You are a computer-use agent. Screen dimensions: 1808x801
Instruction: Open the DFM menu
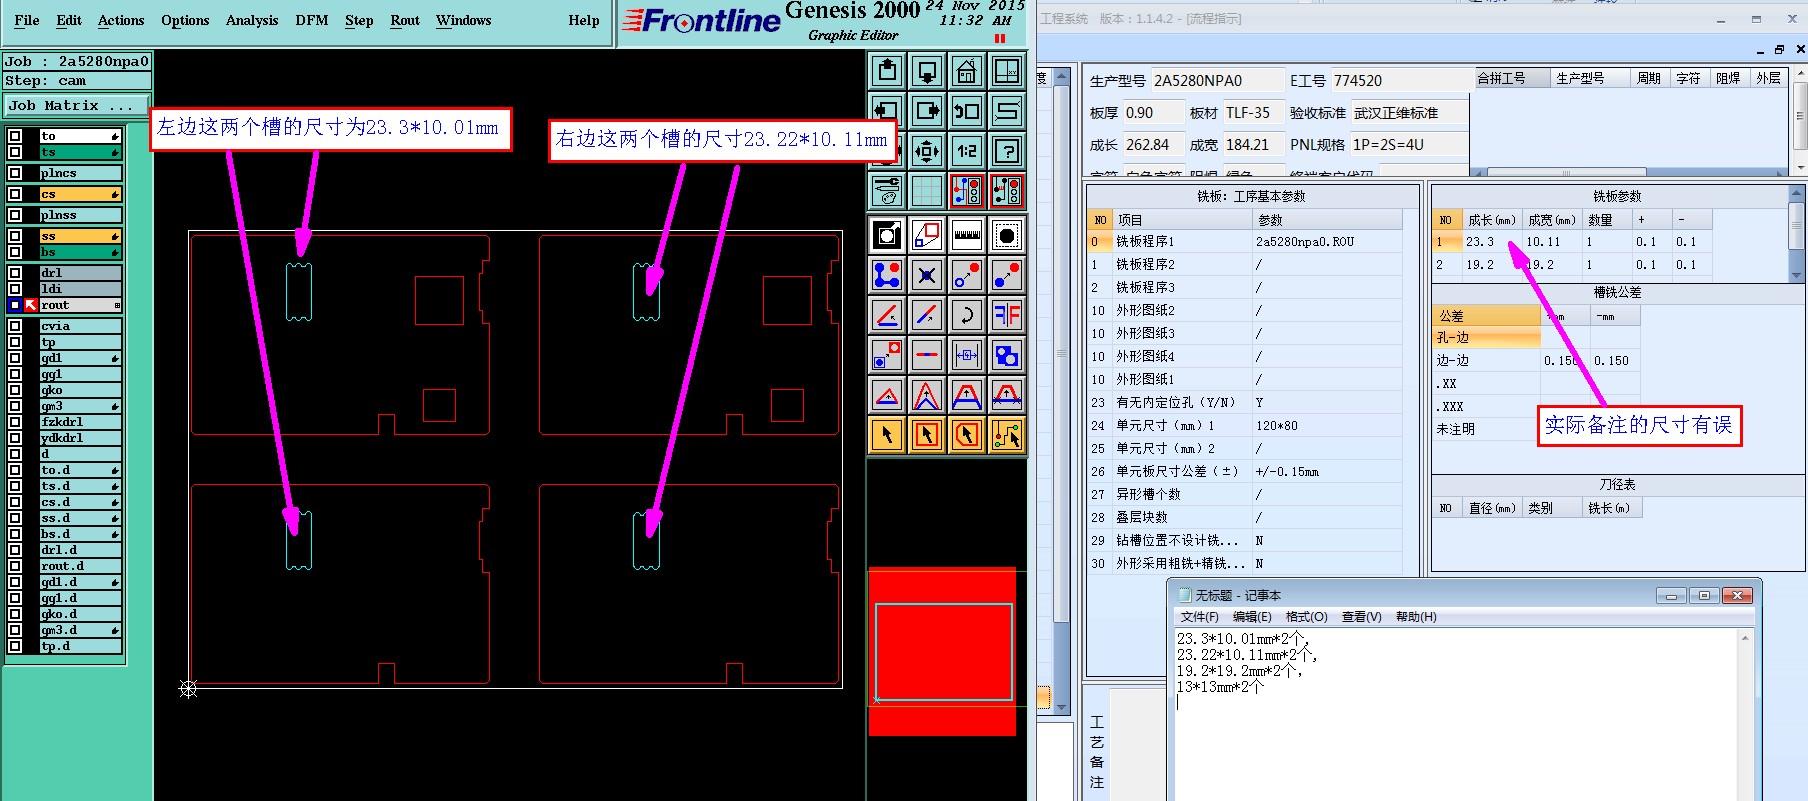click(x=312, y=20)
